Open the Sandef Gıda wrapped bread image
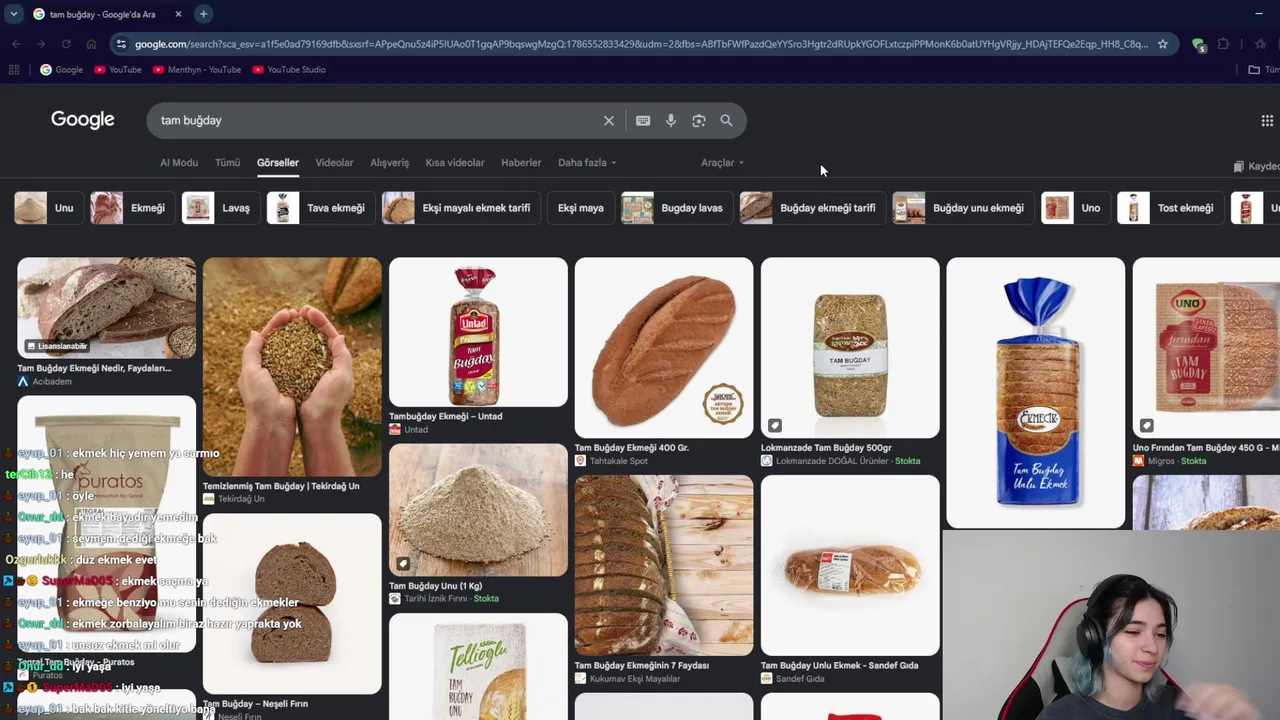Viewport: 1280px width, 720px height. click(x=850, y=566)
